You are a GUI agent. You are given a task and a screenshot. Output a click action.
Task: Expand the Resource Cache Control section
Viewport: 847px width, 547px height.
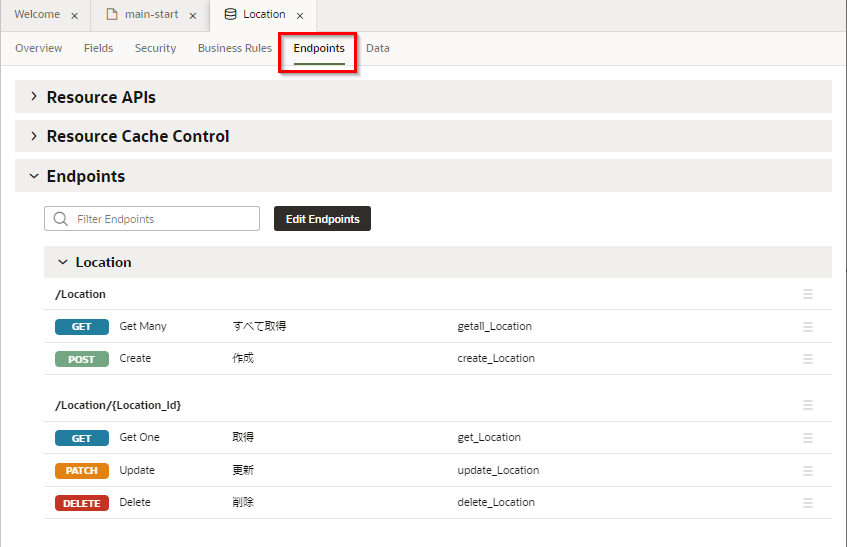pos(34,136)
